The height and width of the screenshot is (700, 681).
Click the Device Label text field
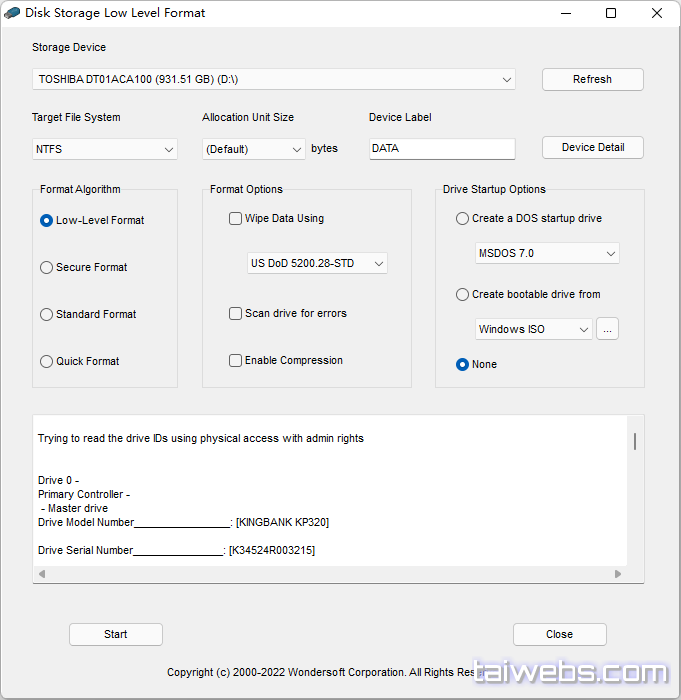(x=442, y=149)
